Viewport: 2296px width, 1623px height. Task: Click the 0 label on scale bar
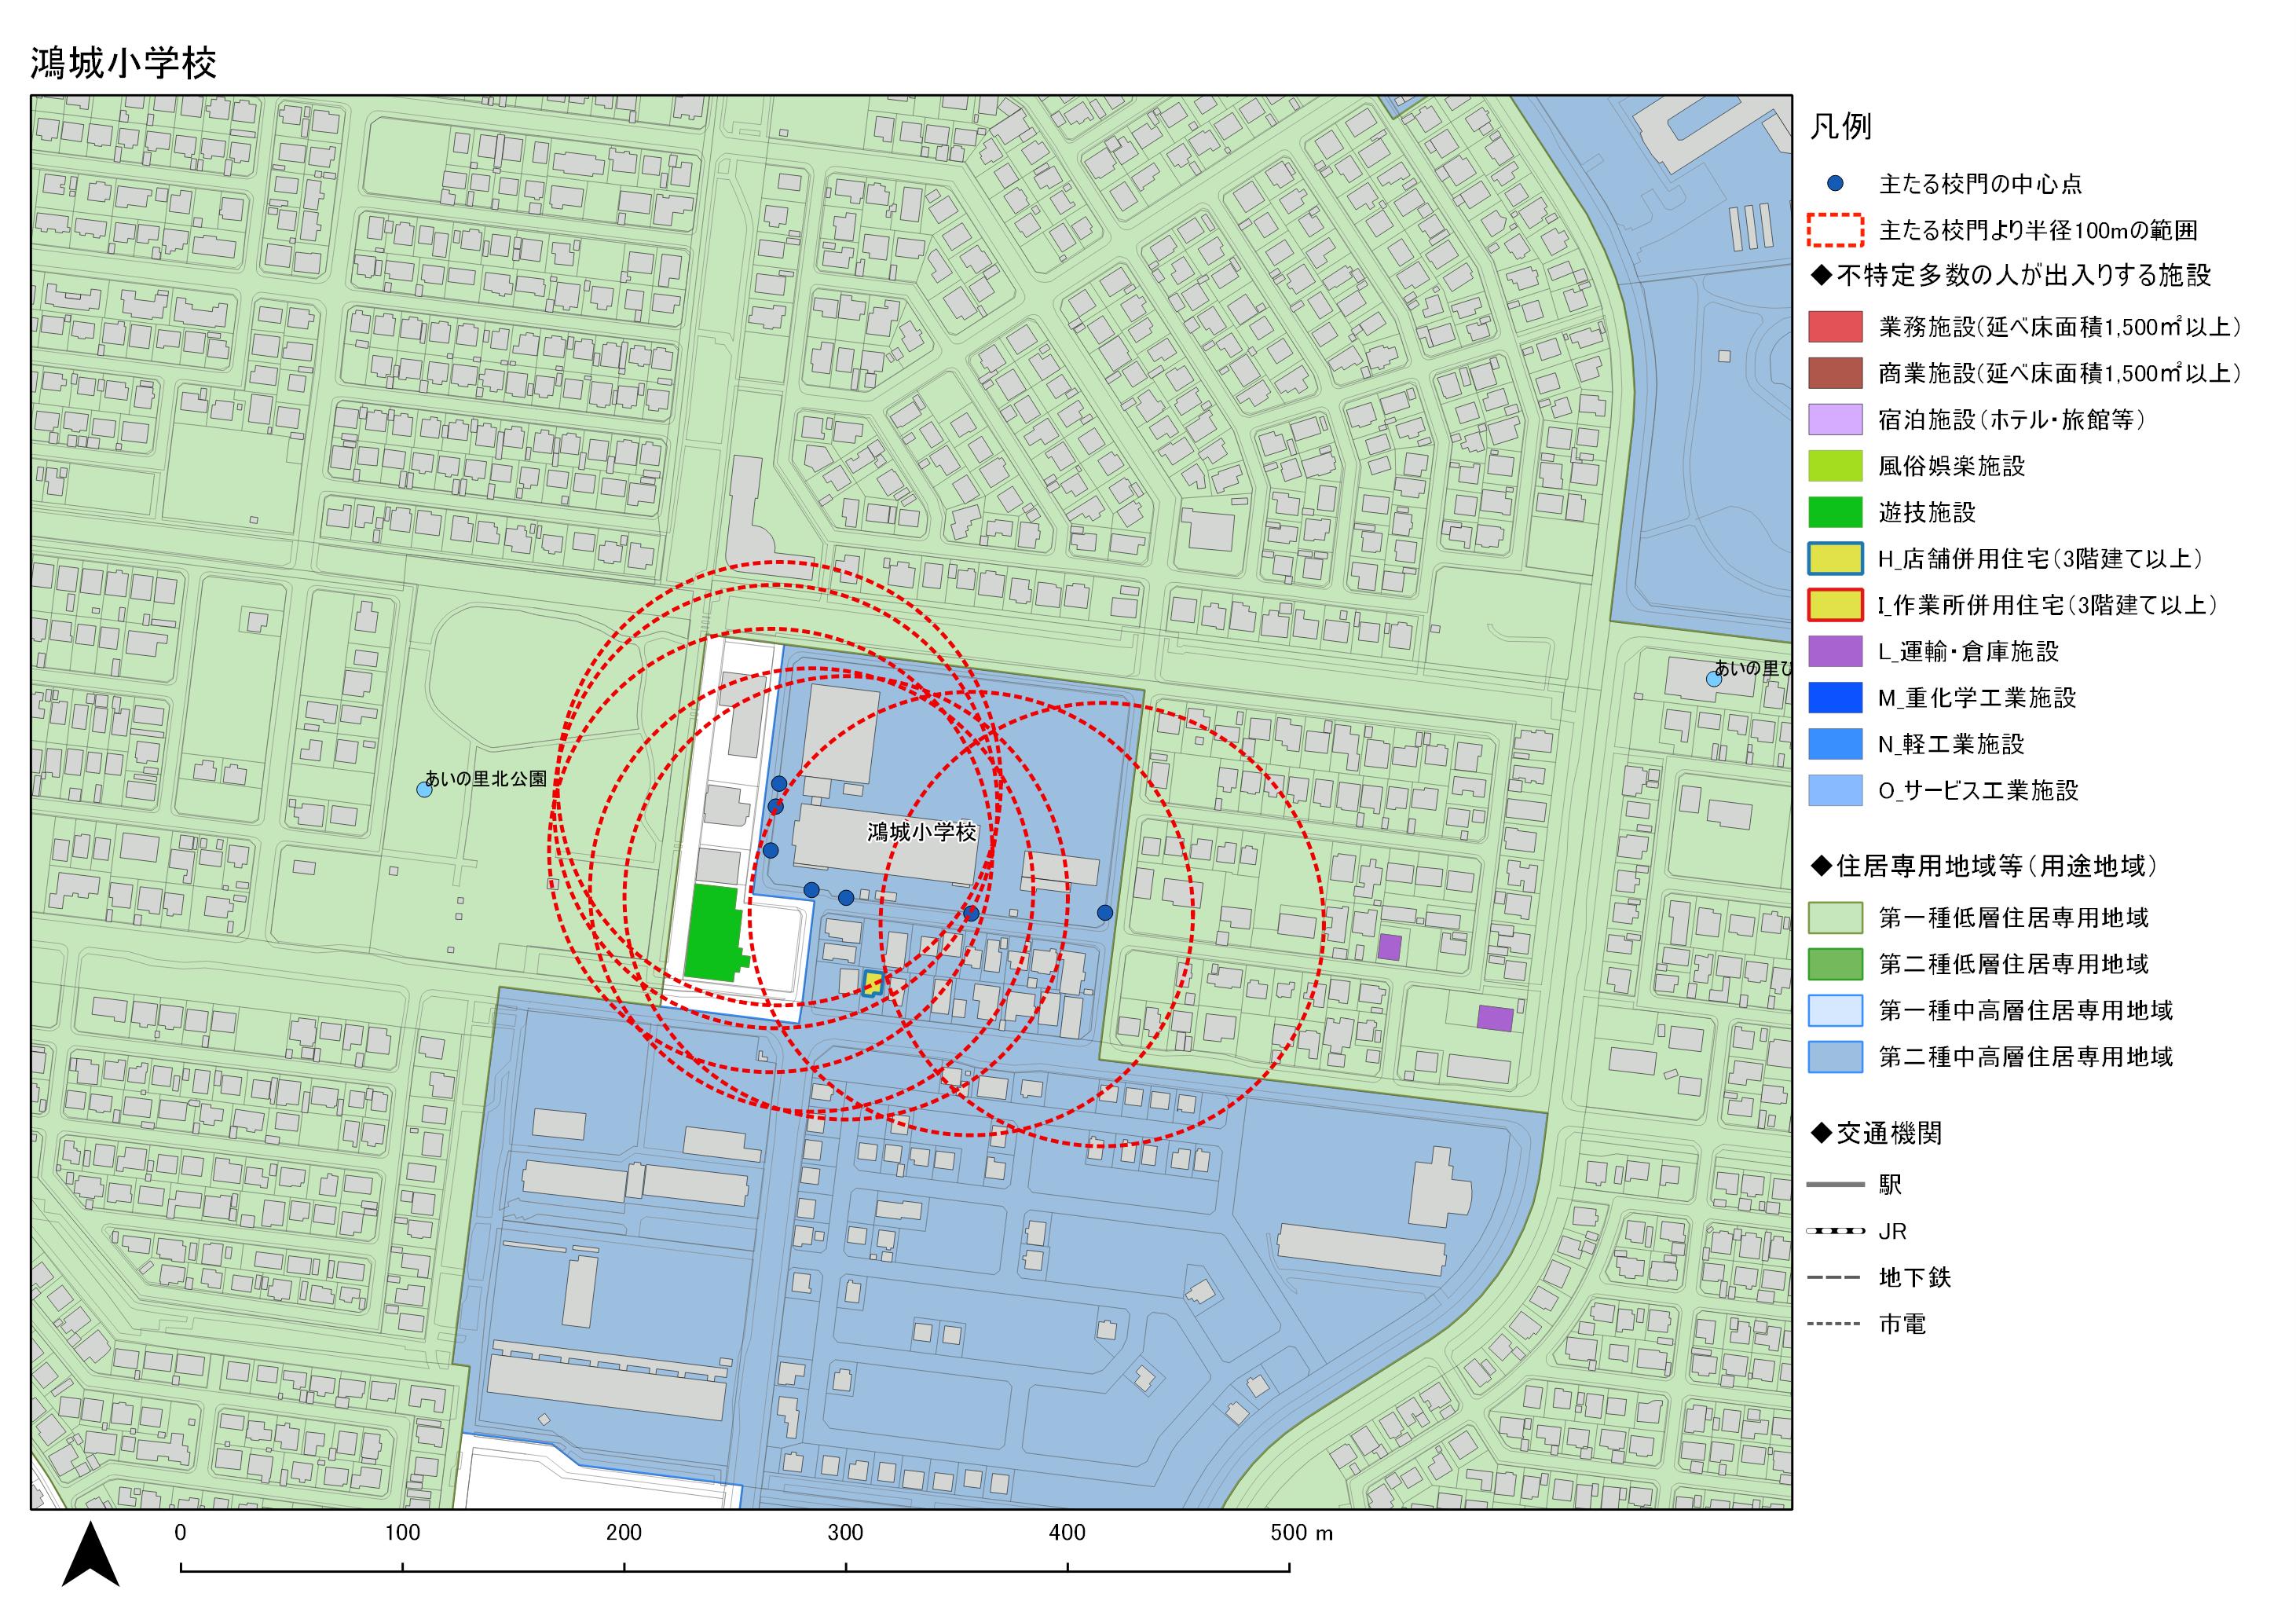pos(180,1532)
